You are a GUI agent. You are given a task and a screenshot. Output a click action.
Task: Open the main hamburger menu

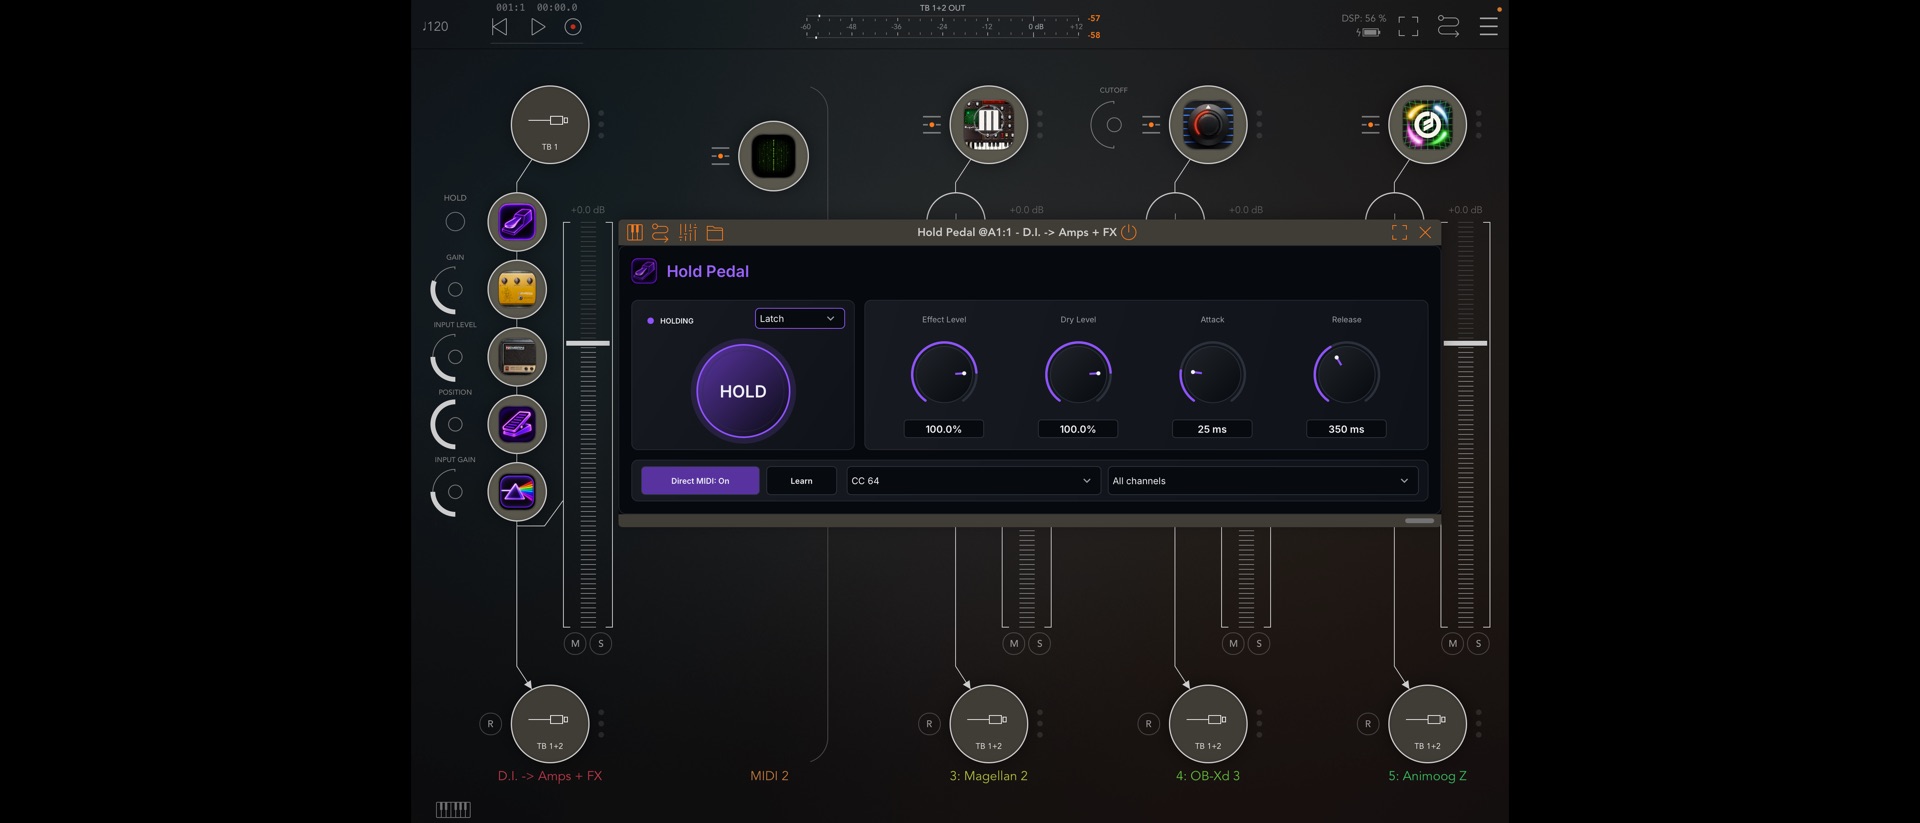(x=1489, y=27)
